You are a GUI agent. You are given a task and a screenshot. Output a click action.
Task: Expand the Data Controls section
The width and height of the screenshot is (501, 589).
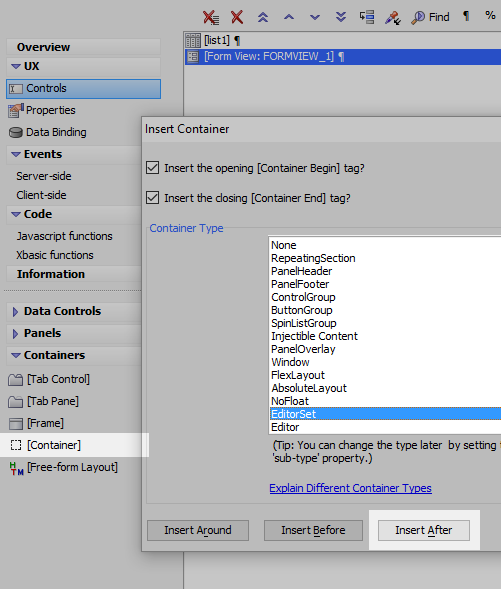tap(15, 312)
